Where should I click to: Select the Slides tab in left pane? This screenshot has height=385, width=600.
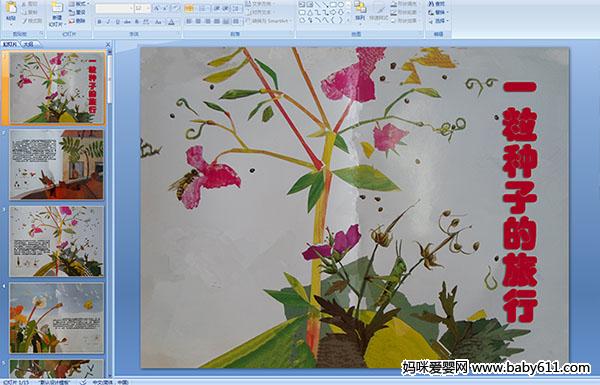point(10,44)
